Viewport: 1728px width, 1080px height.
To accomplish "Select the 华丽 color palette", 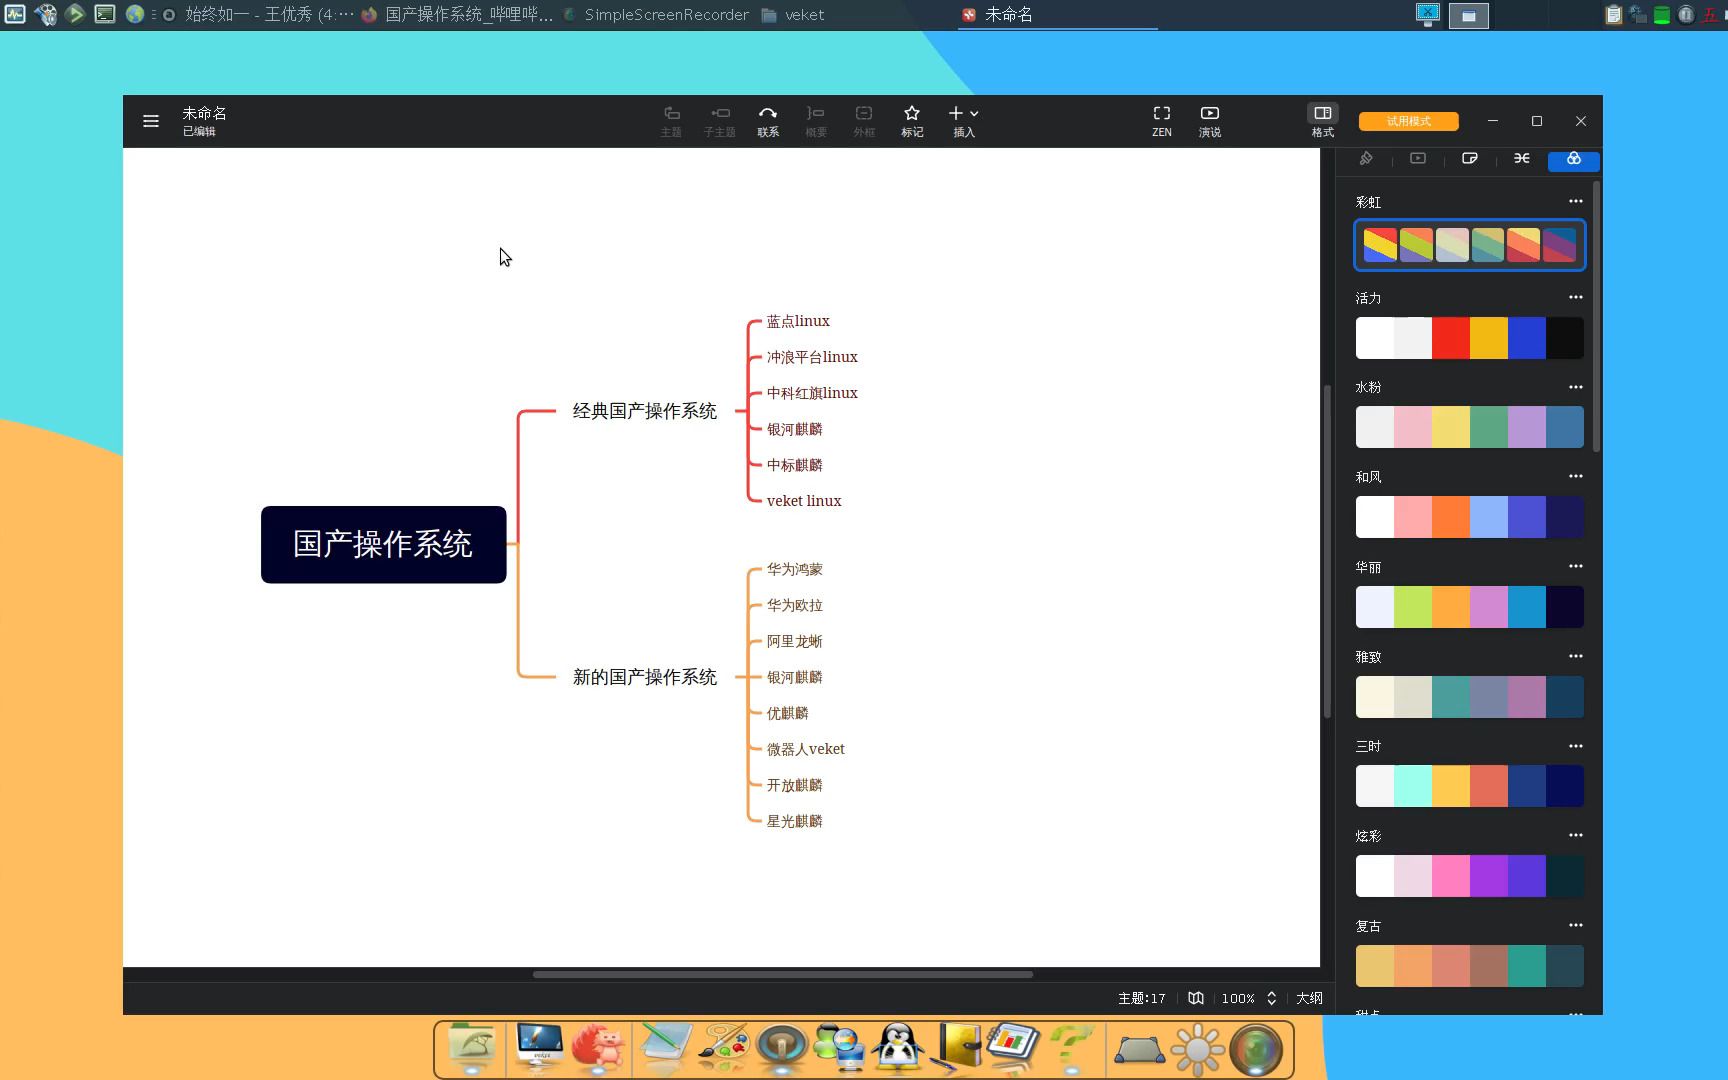I will click(x=1470, y=607).
